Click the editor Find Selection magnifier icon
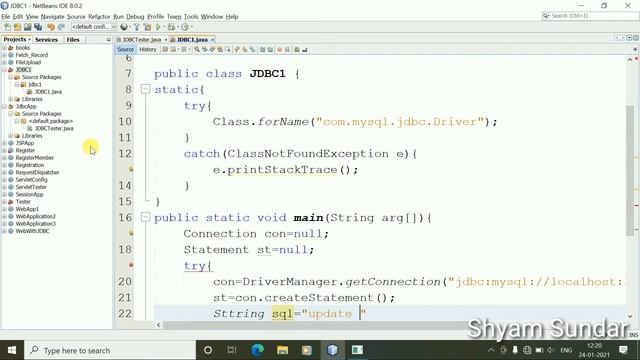 tap(197, 50)
